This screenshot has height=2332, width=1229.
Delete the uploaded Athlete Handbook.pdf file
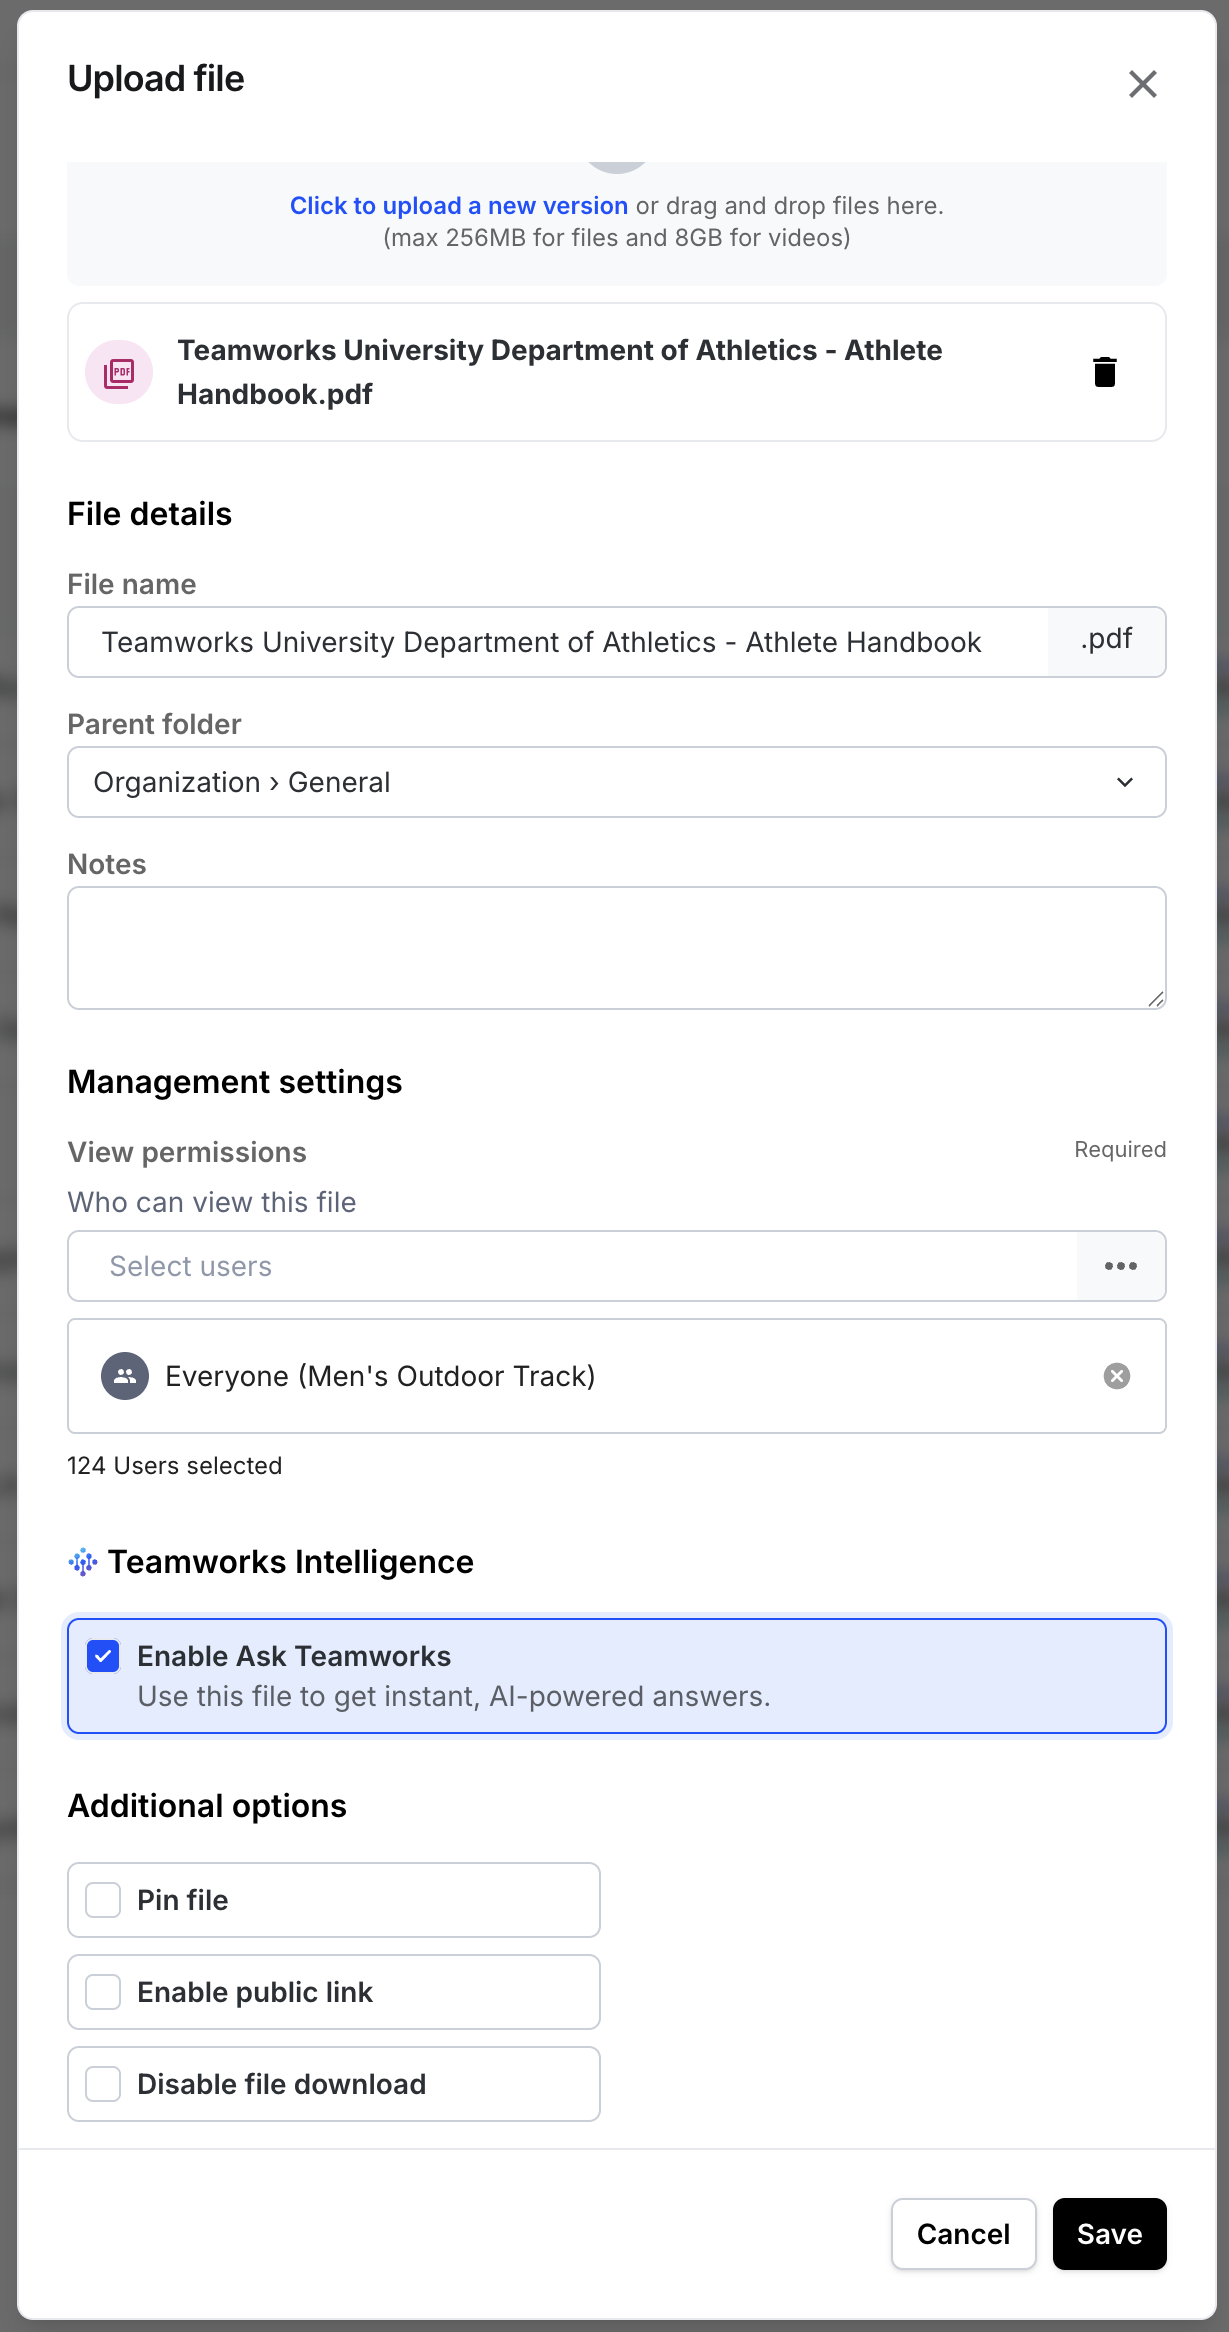pyautogui.click(x=1104, y=372)
